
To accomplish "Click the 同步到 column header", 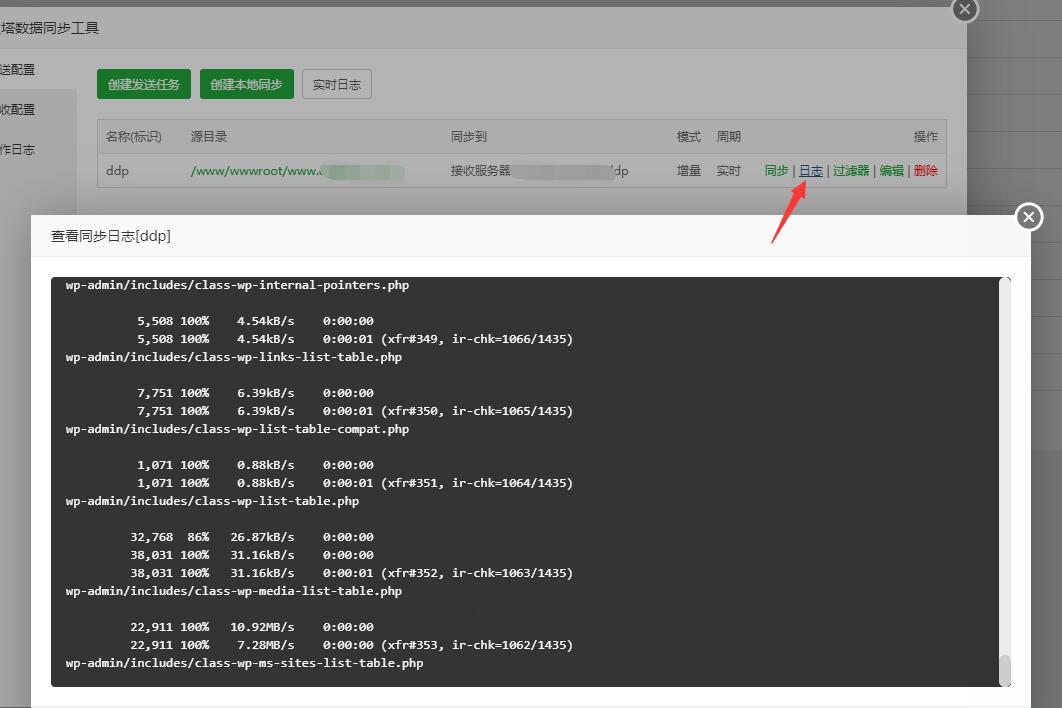I will 468,137.
